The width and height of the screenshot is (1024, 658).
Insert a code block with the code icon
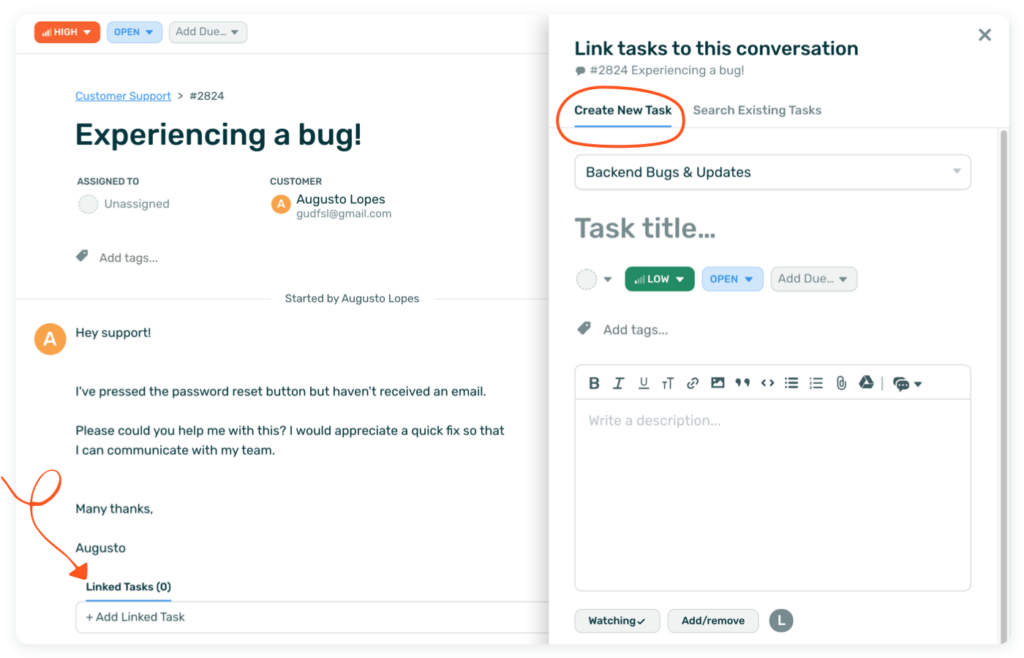coord(767,383)
